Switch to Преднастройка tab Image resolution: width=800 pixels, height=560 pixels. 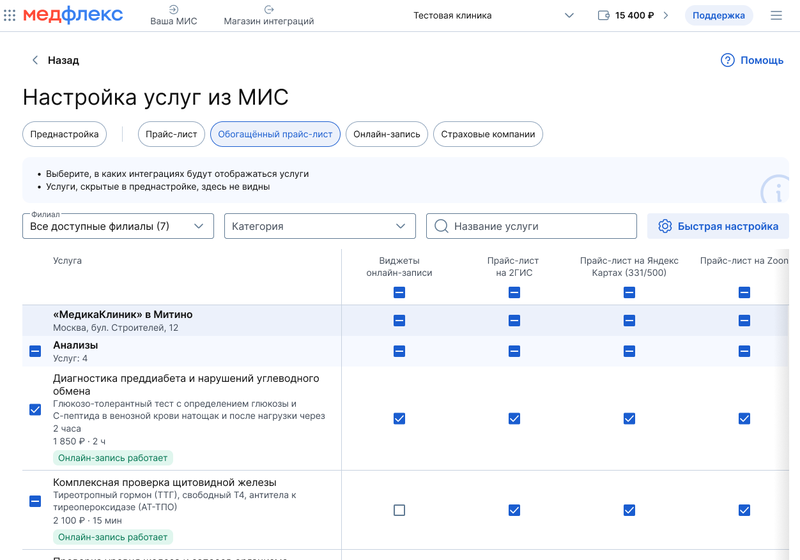[x=64, y=134]
